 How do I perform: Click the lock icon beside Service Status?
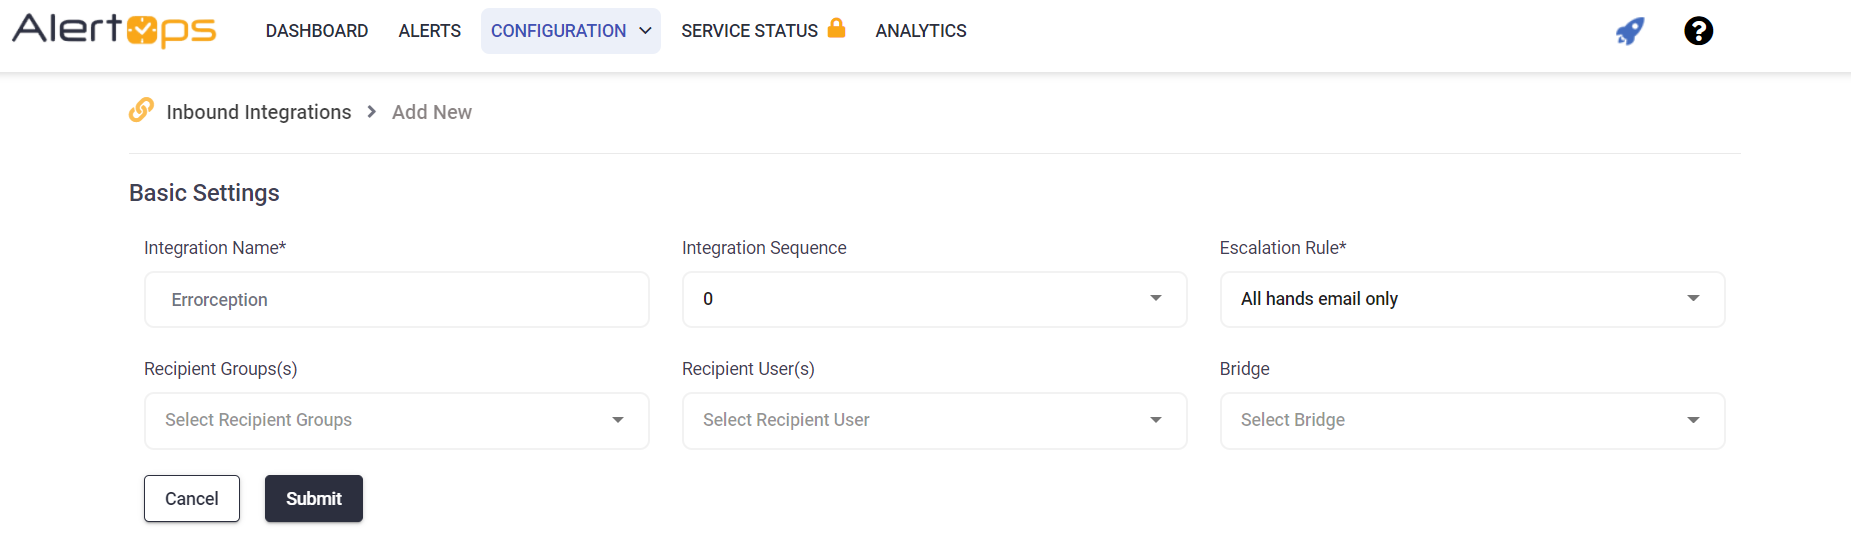point(836,28)
